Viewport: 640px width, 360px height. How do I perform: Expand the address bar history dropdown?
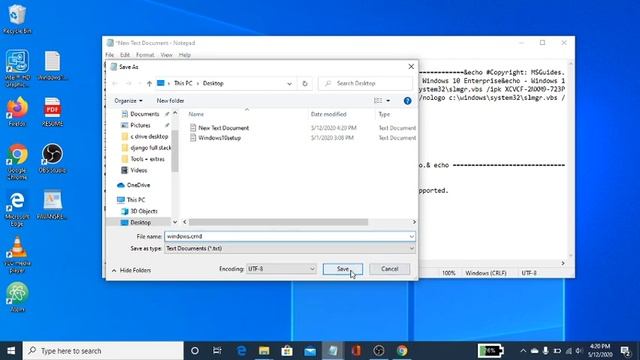pos(289,84)
